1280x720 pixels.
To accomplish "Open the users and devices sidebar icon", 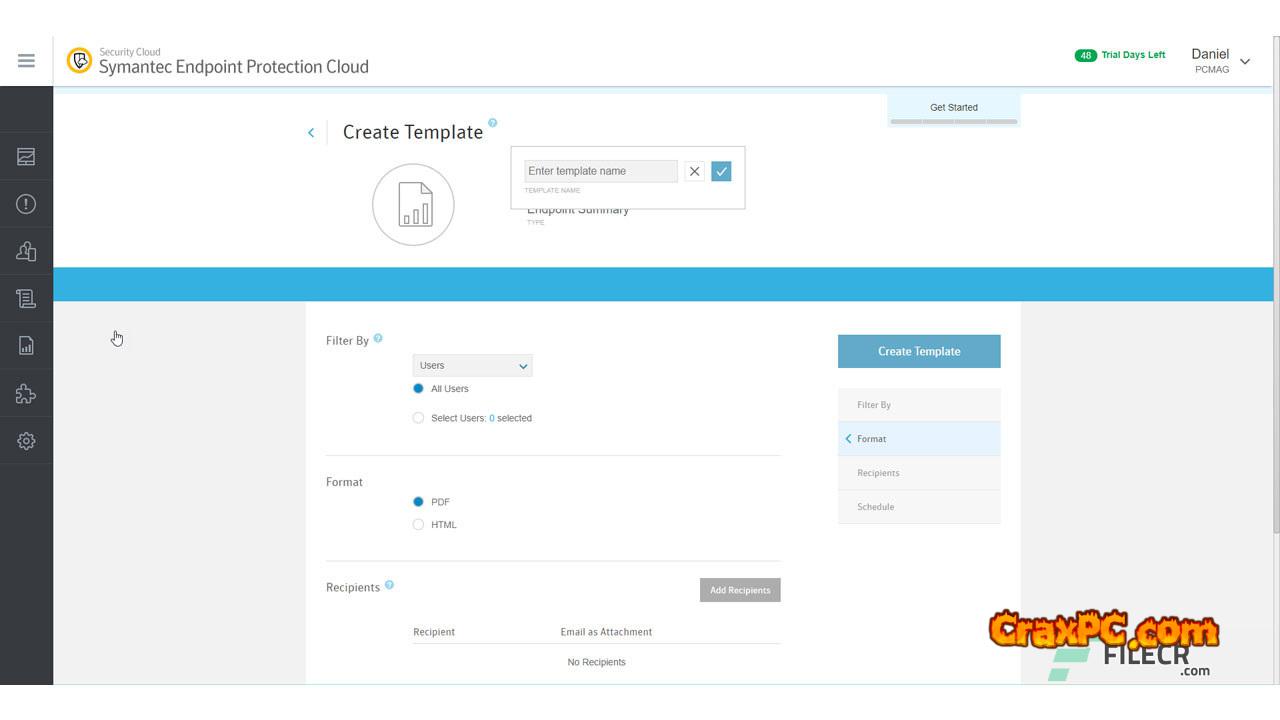I will (x=26, y=251).
